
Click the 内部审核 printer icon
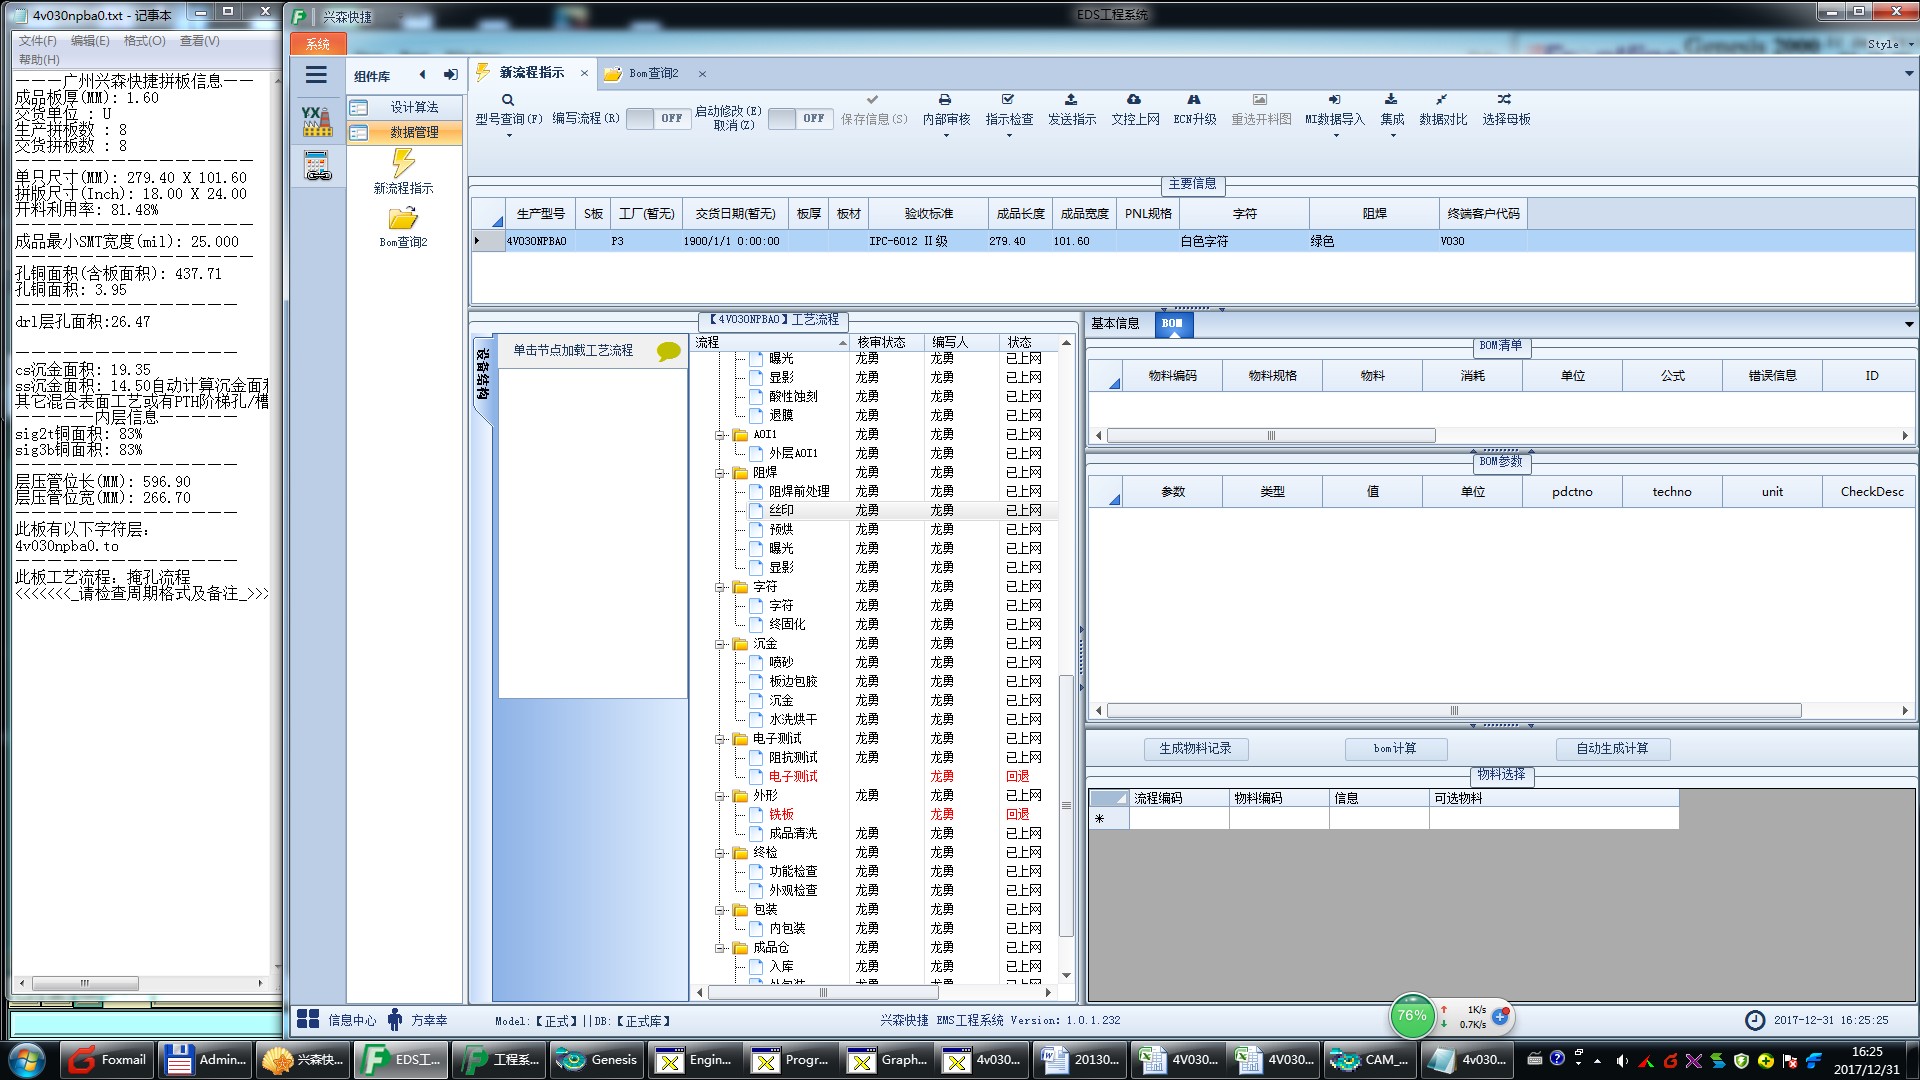945,100
